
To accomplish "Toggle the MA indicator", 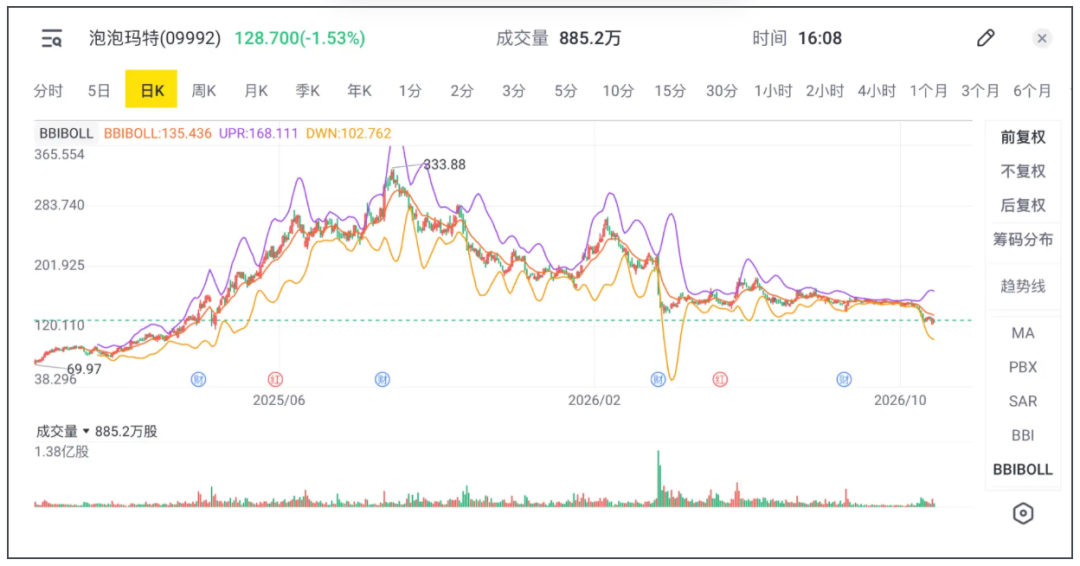I will coord(1023,333).
